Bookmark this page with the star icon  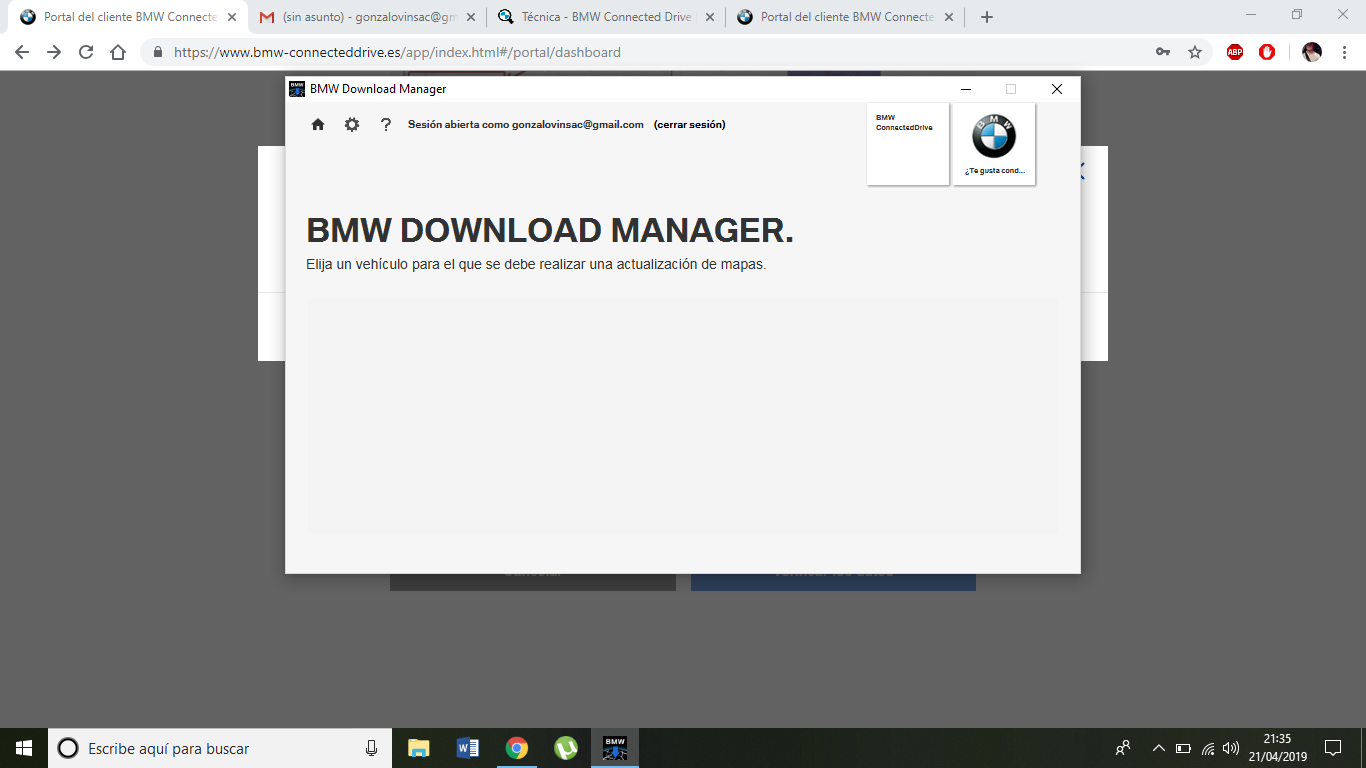tap(1195, 52)
